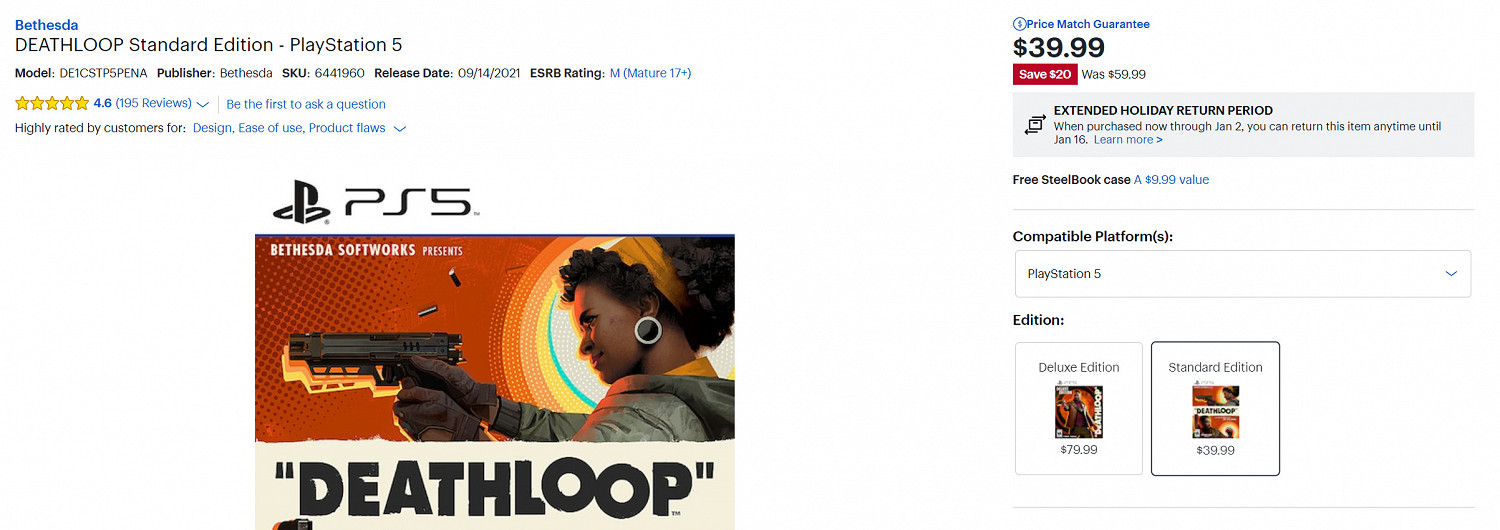Image resolution: width=1500 pixels, height=530 pixels.
Task: Open the DEATHLOOP main cover image
Action: 495,382
